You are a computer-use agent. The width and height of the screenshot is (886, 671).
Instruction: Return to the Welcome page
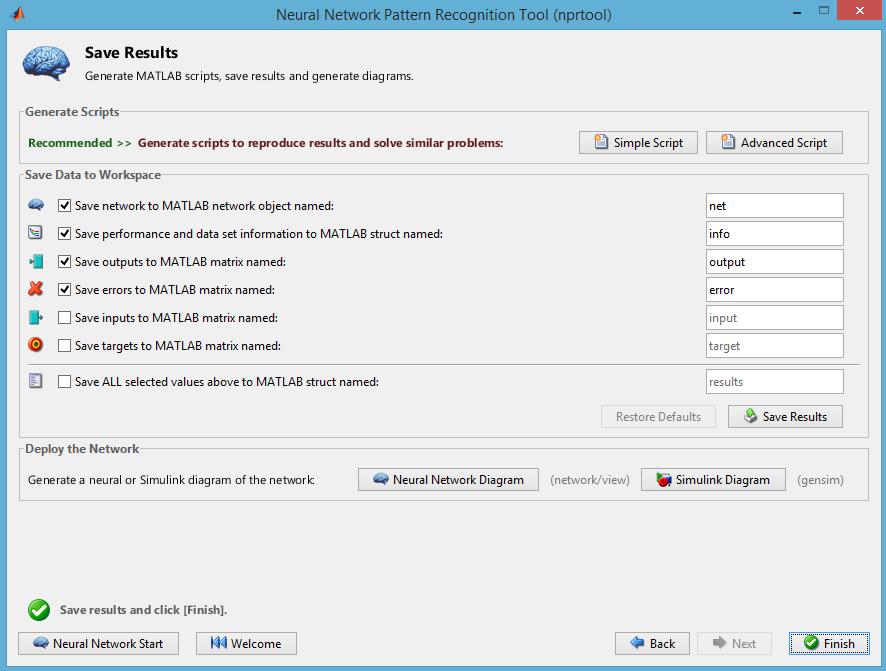(246, 643)
